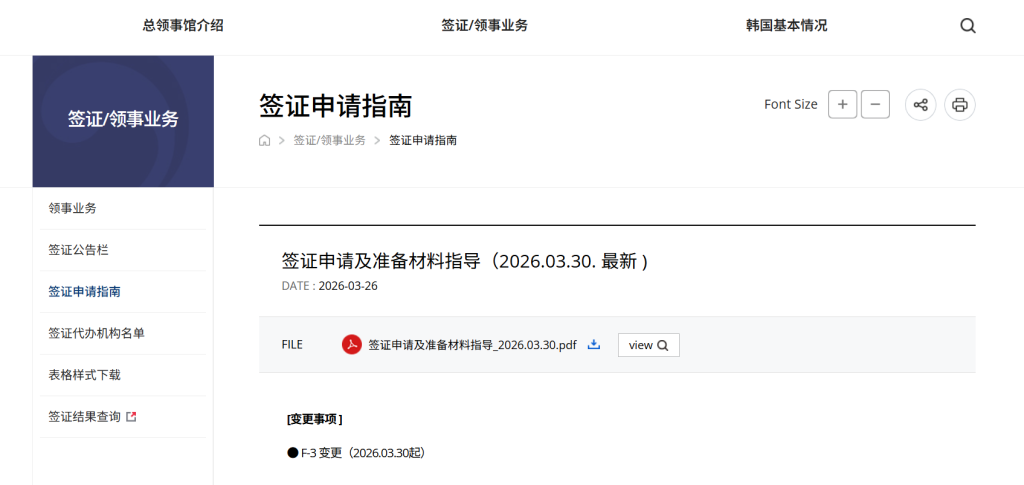Open 签证申请及准备材料指导_2026.03.30.pdf file link
1024x485 pixels.
(472, 345)
